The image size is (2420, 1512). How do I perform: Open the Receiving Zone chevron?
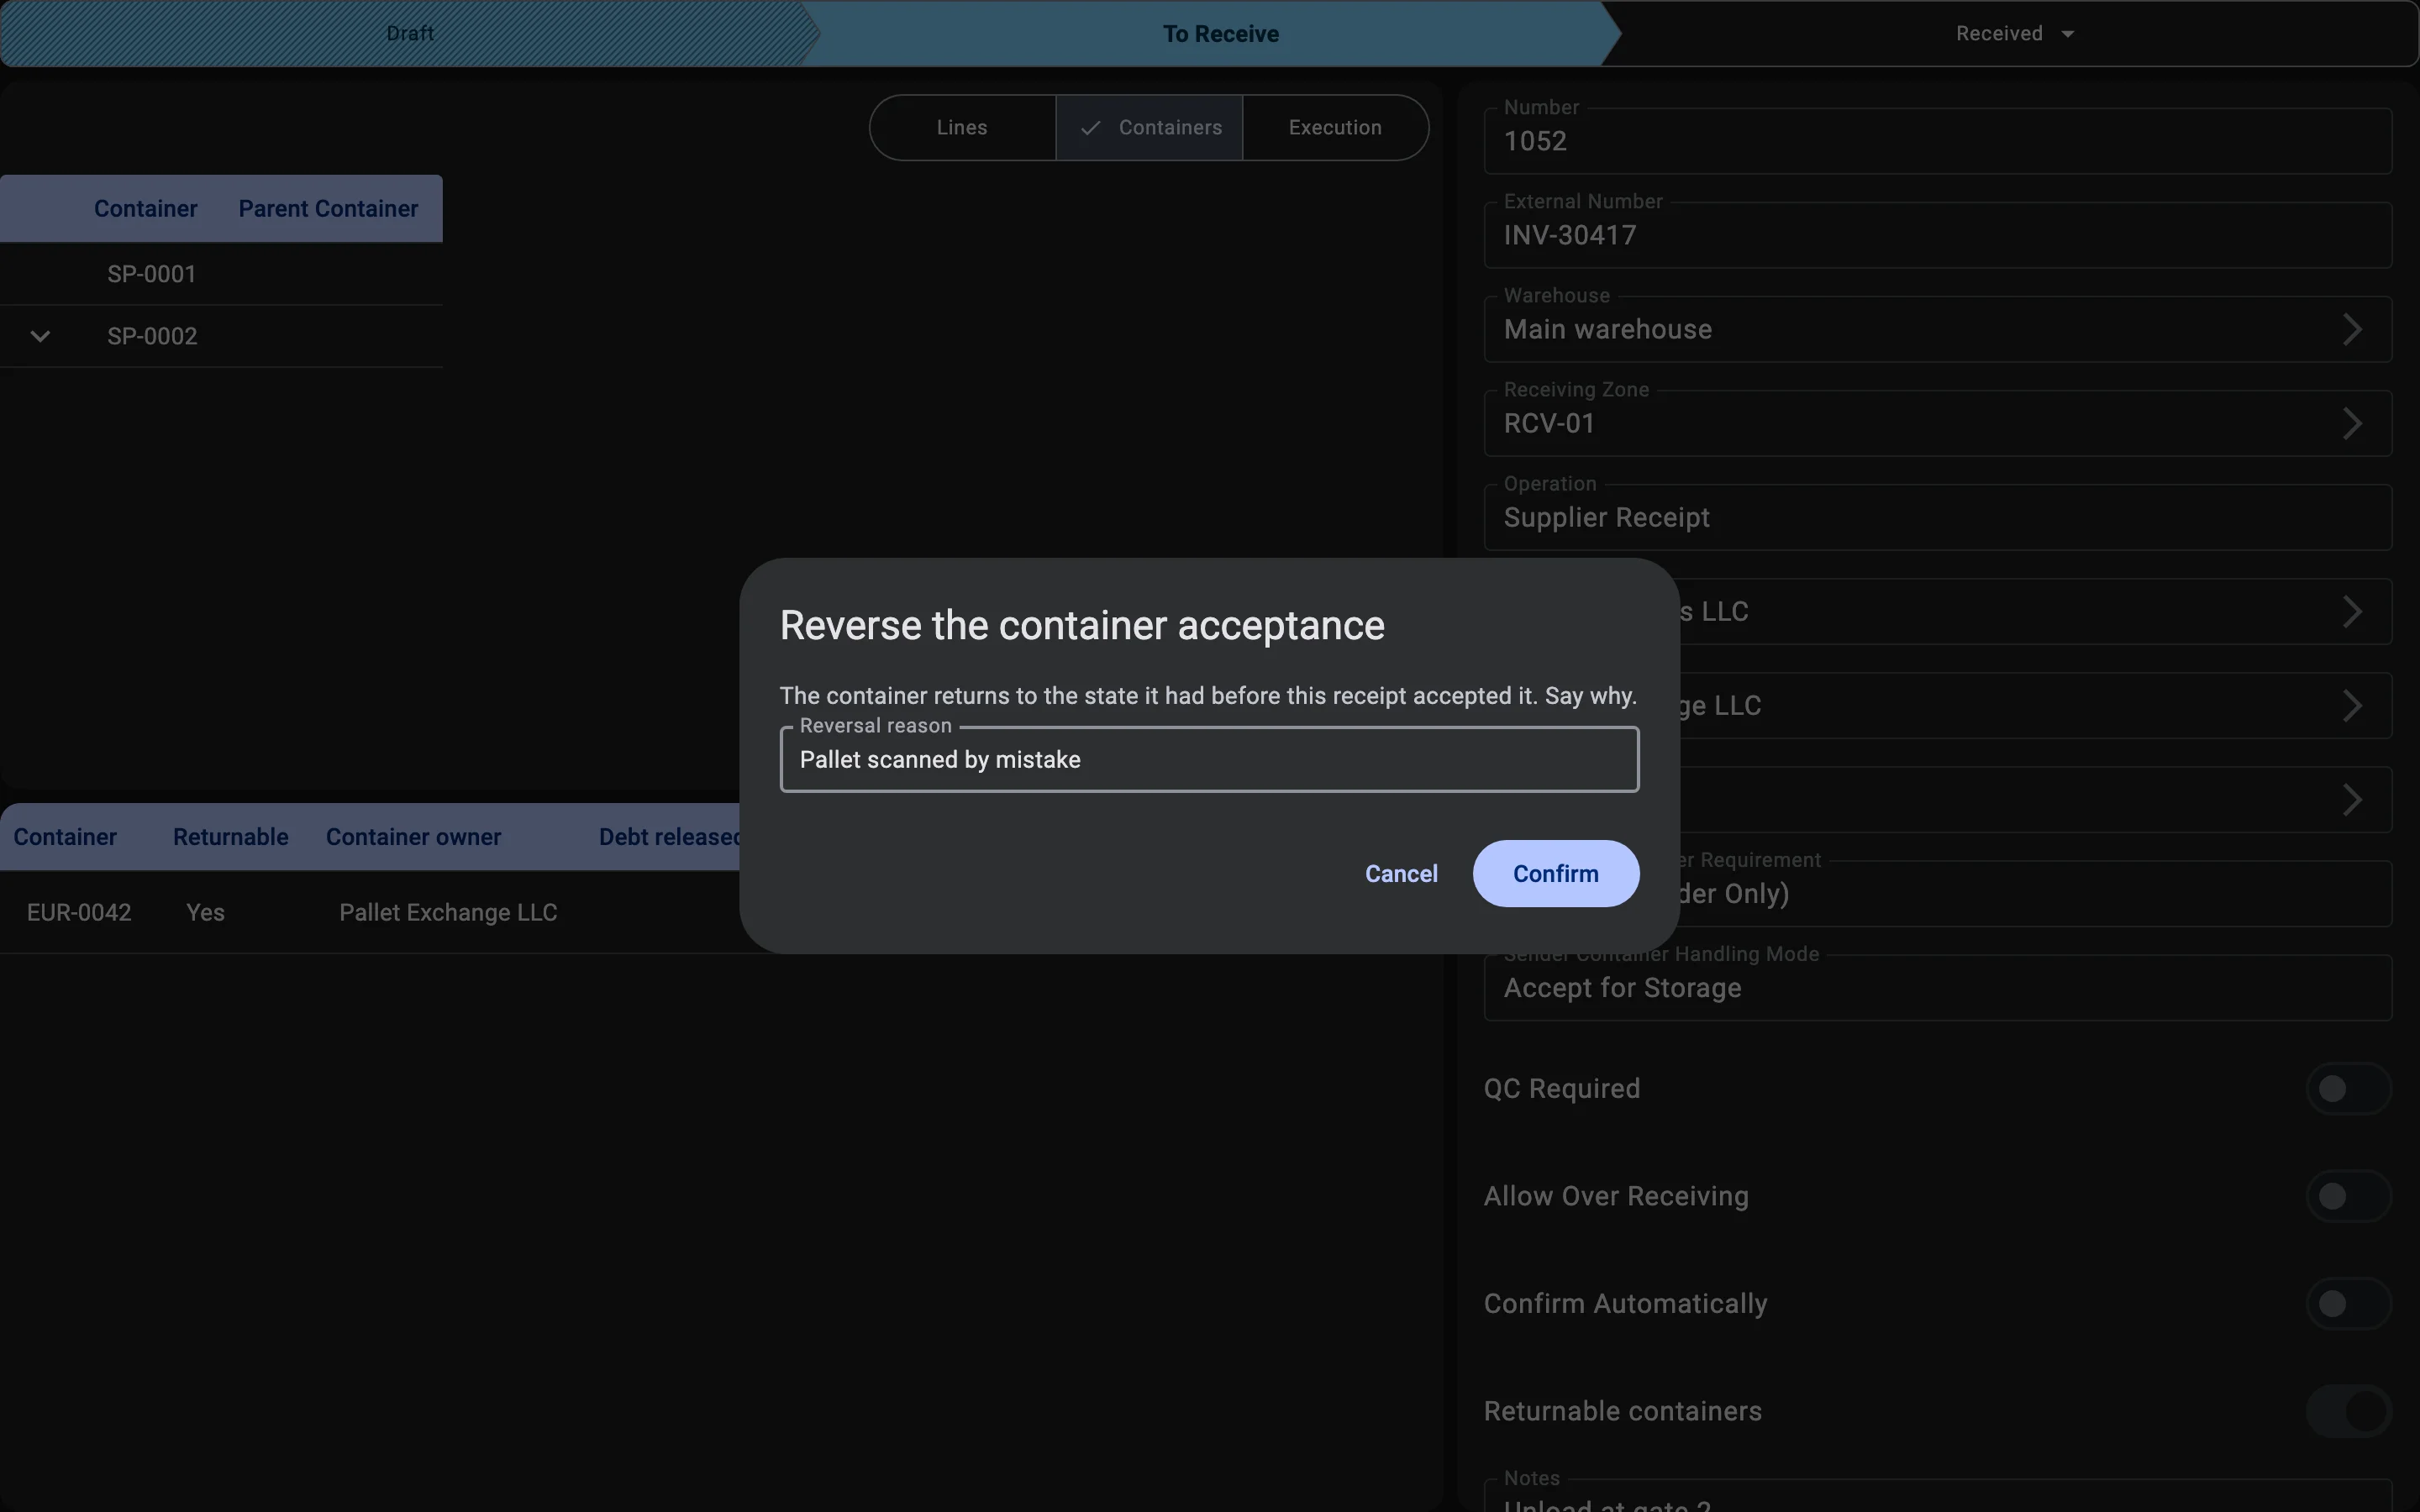point(2352,423)
